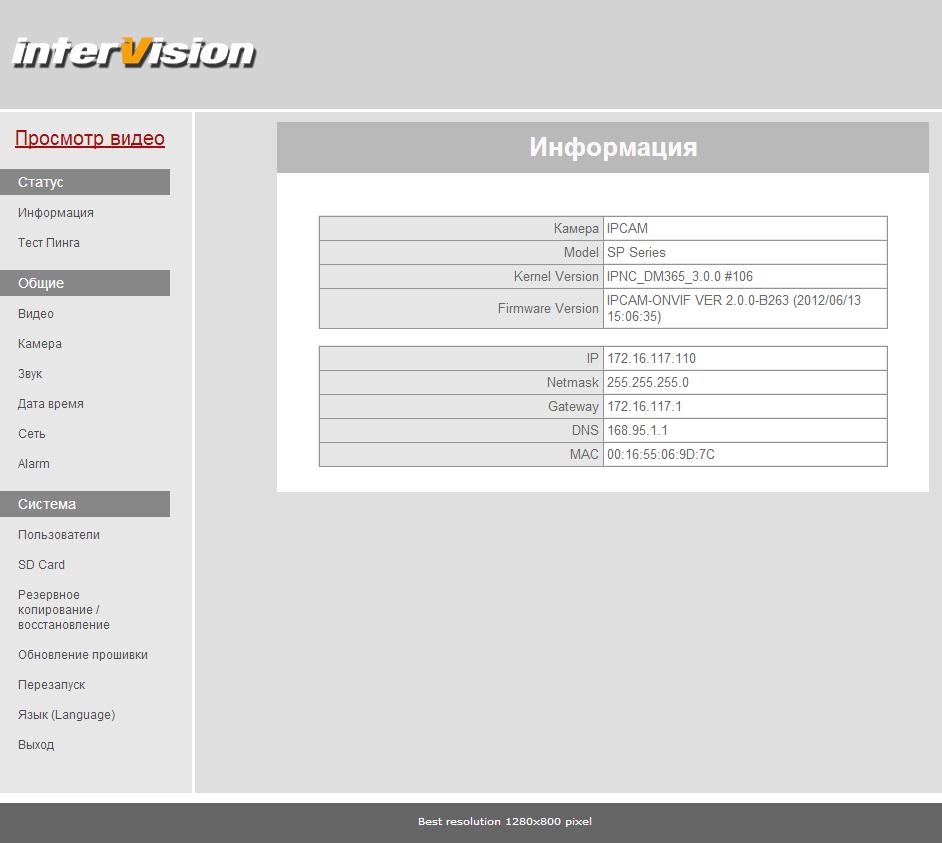
Task: Navigate to Сеть network settings
Action: pos(32,434)
